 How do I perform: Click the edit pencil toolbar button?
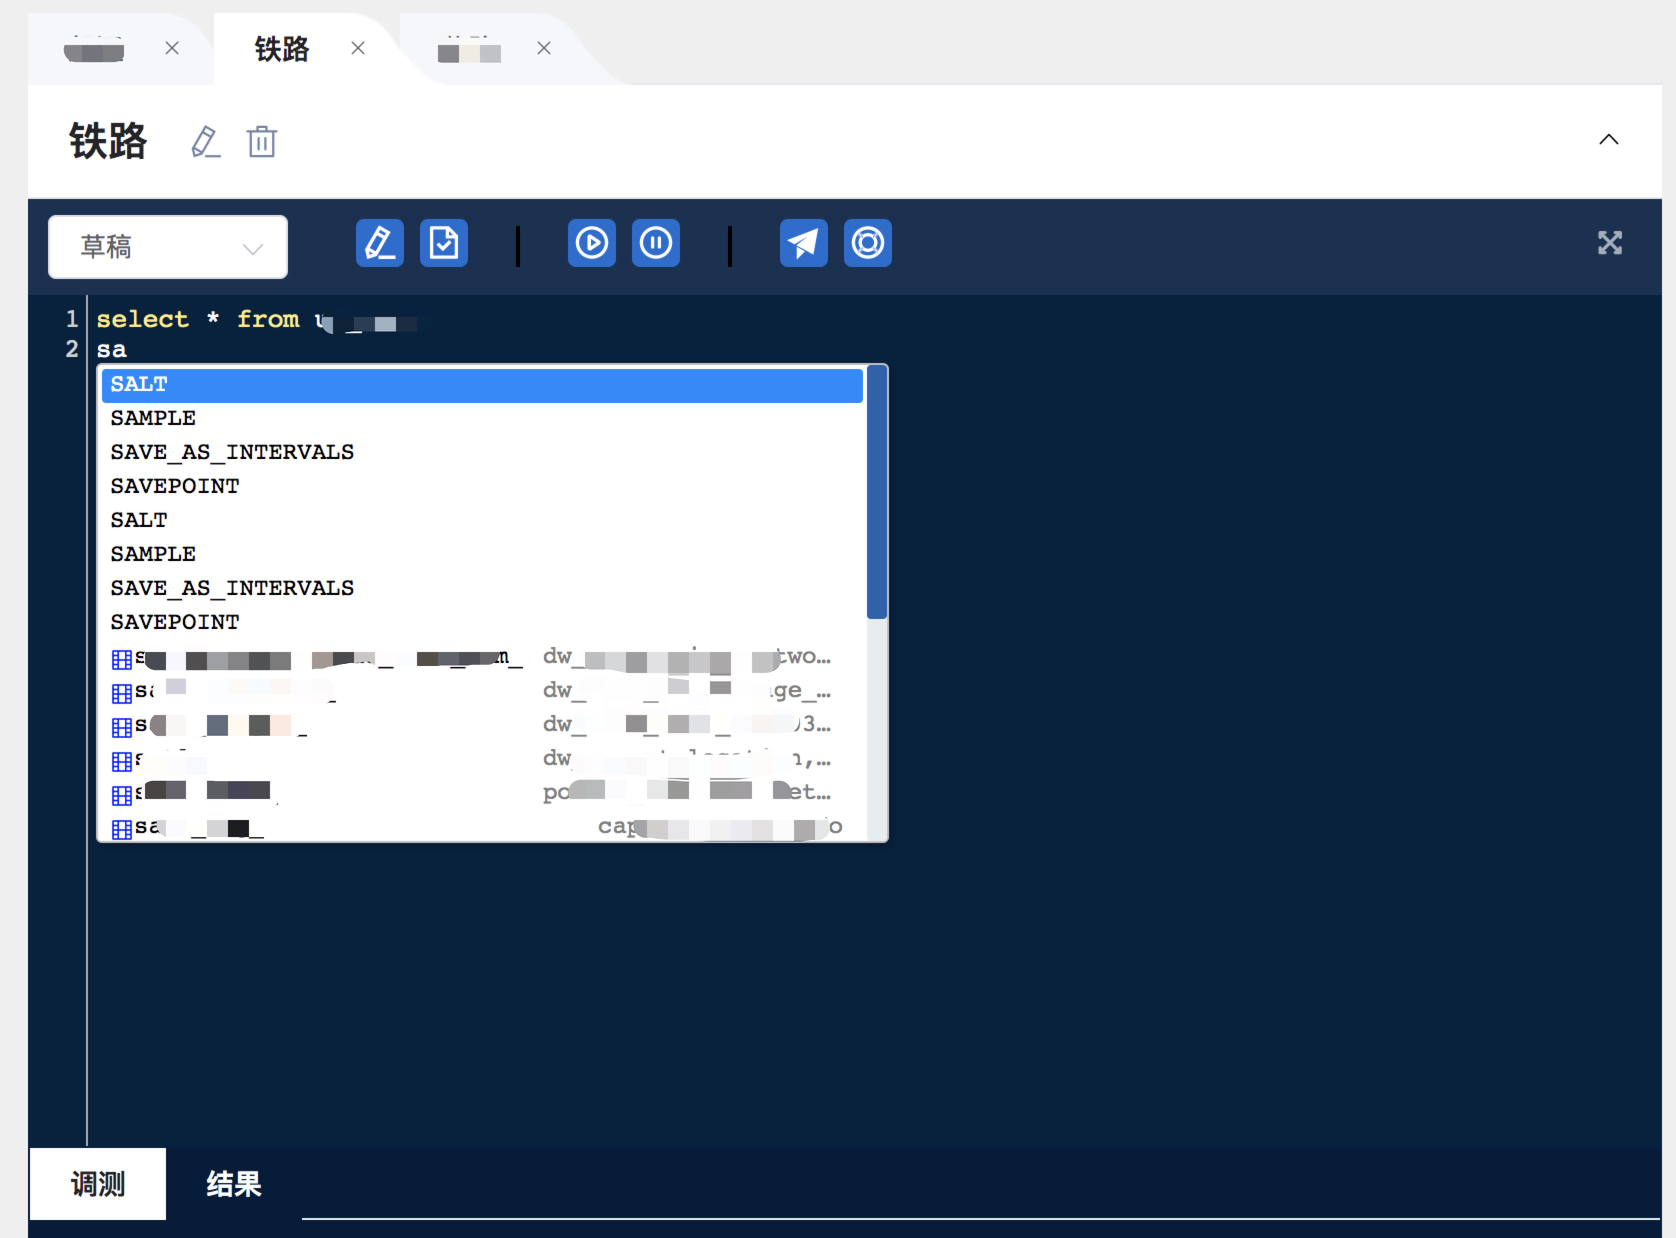coord(380,243)
